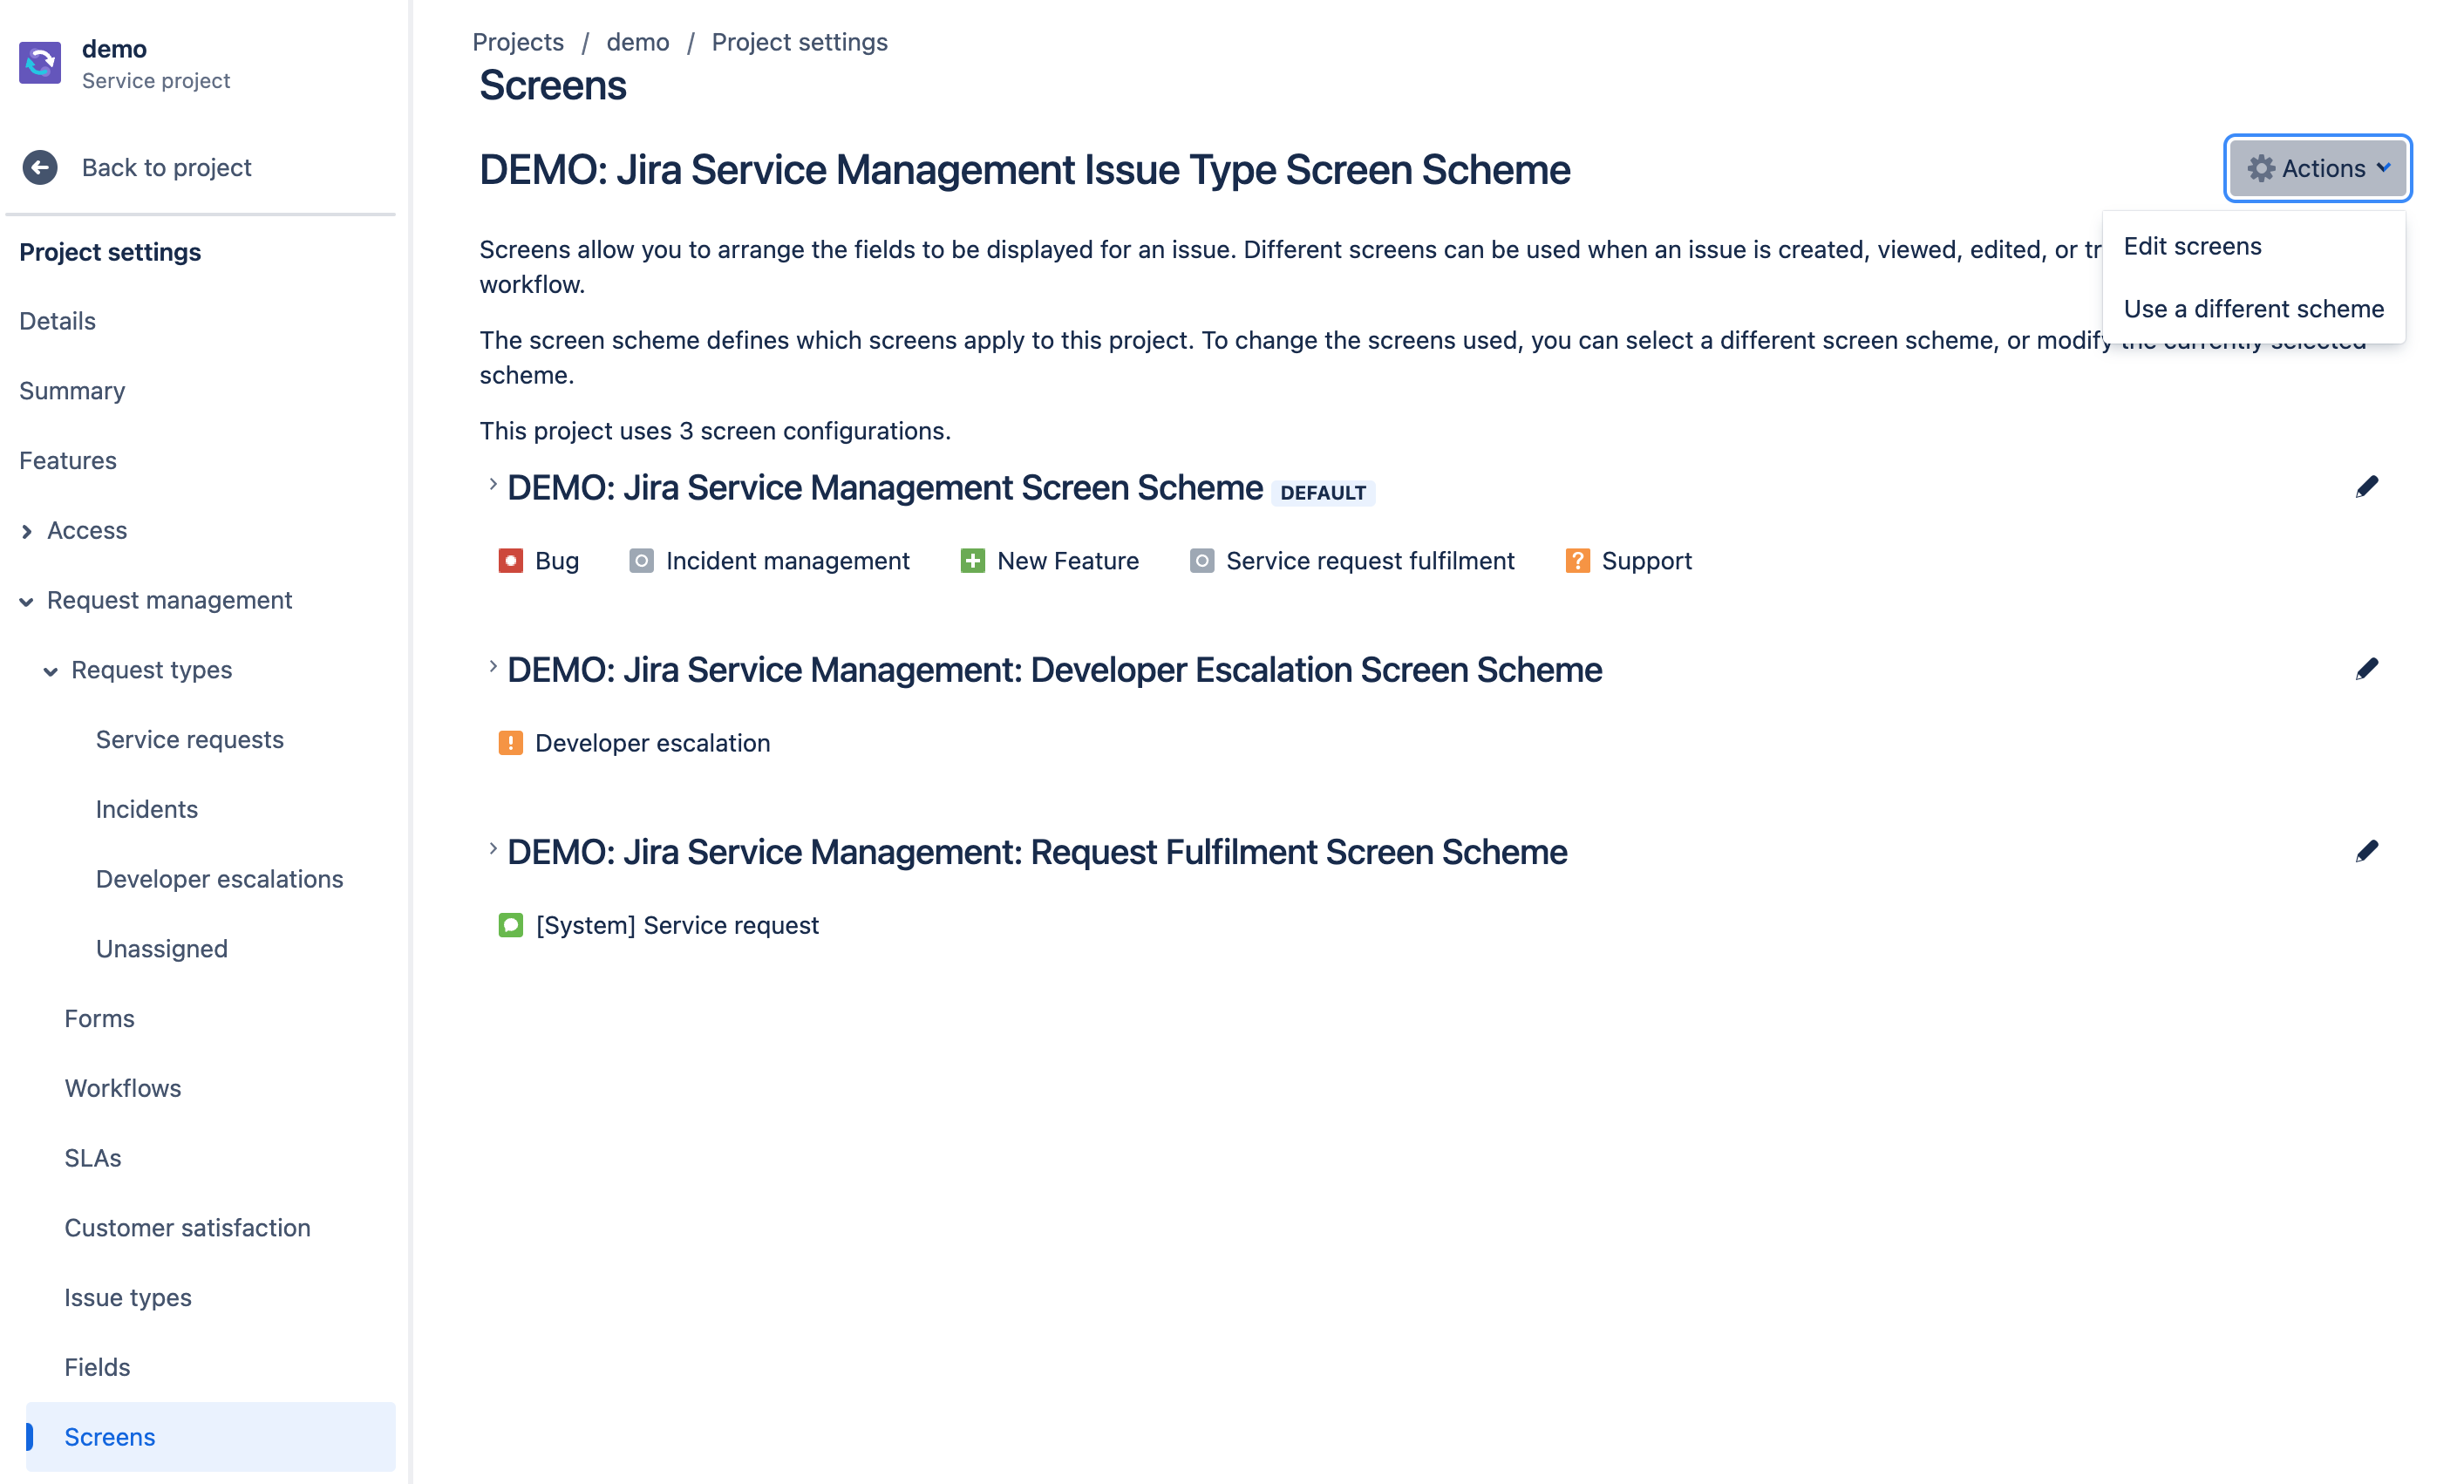Choose Use a different scheme option

(2253, 309)
